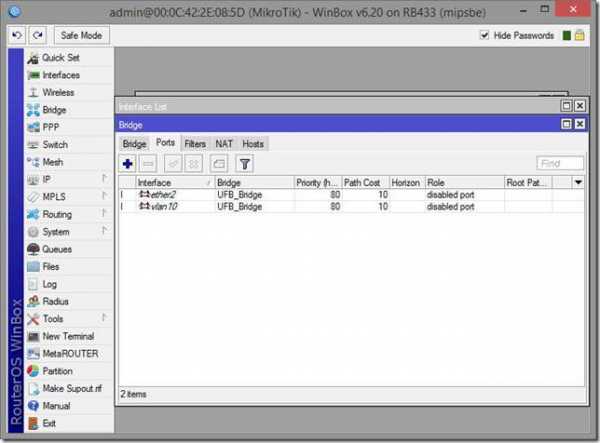
Task: Switch to the Bridge tab
Action: click(134, 144)
